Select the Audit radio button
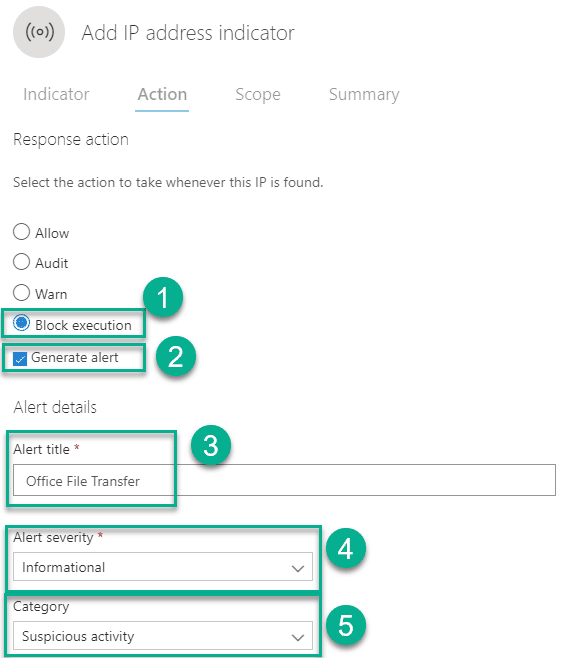The width and height of the screenshot is (565, 658). (x=21, y=262)
